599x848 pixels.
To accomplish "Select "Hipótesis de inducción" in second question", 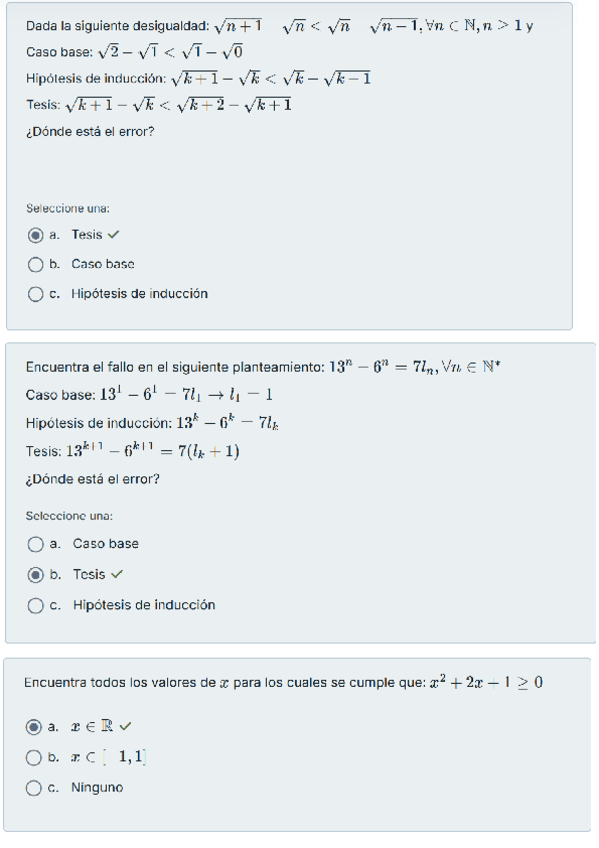I will 35,605.
